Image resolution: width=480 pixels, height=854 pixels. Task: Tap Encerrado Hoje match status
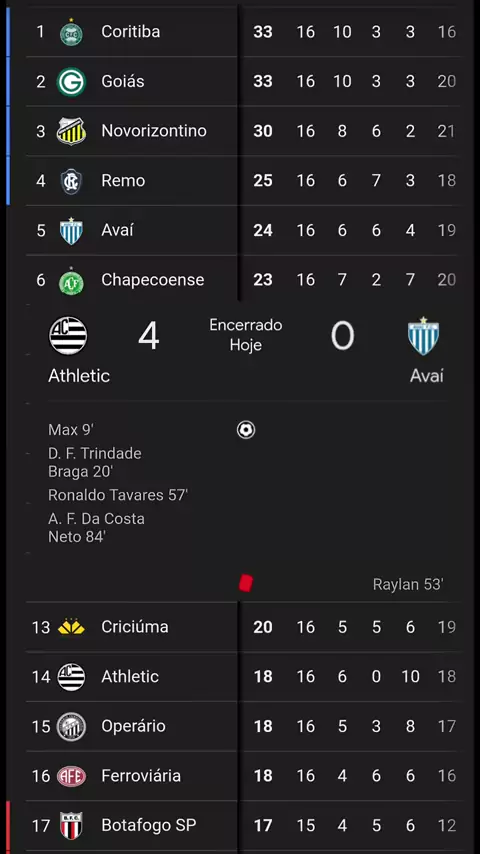246,335
